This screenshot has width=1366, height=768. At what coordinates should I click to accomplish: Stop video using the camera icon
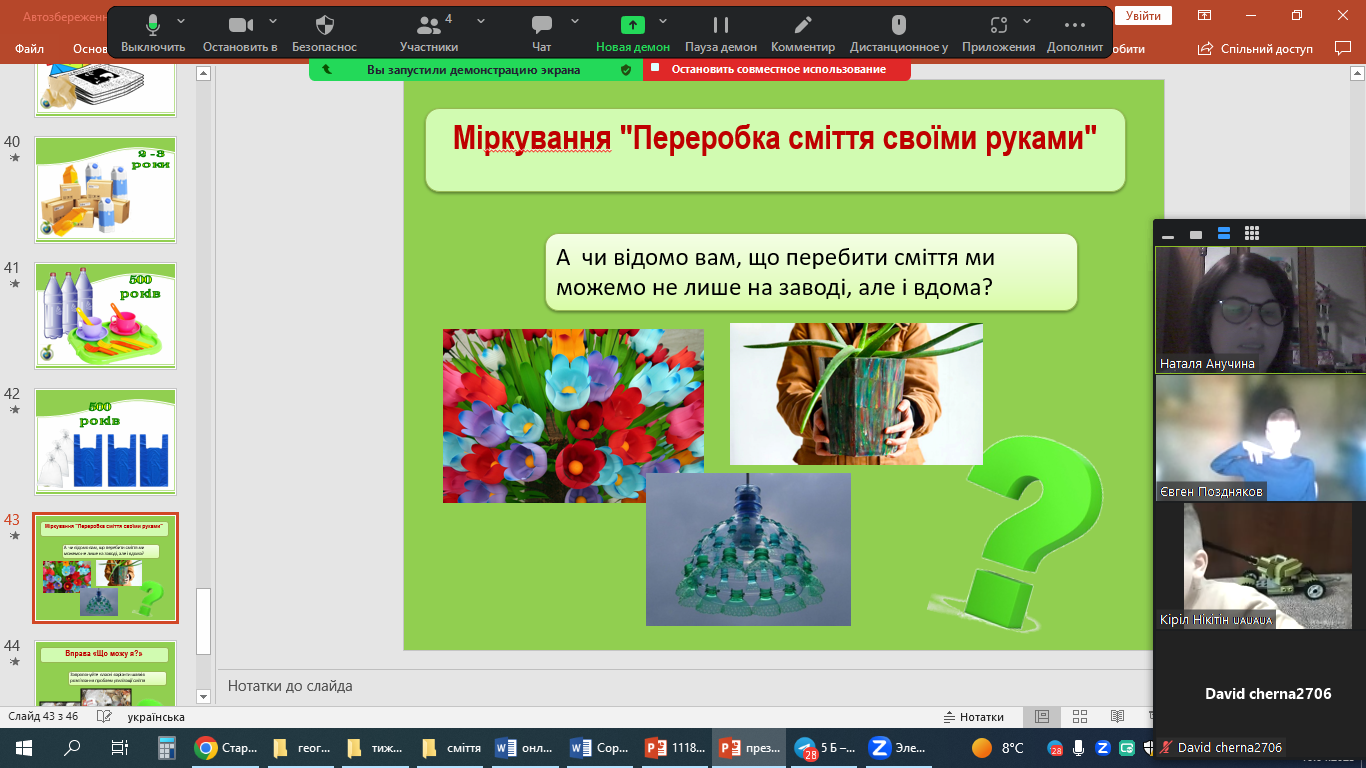(240, 26)
